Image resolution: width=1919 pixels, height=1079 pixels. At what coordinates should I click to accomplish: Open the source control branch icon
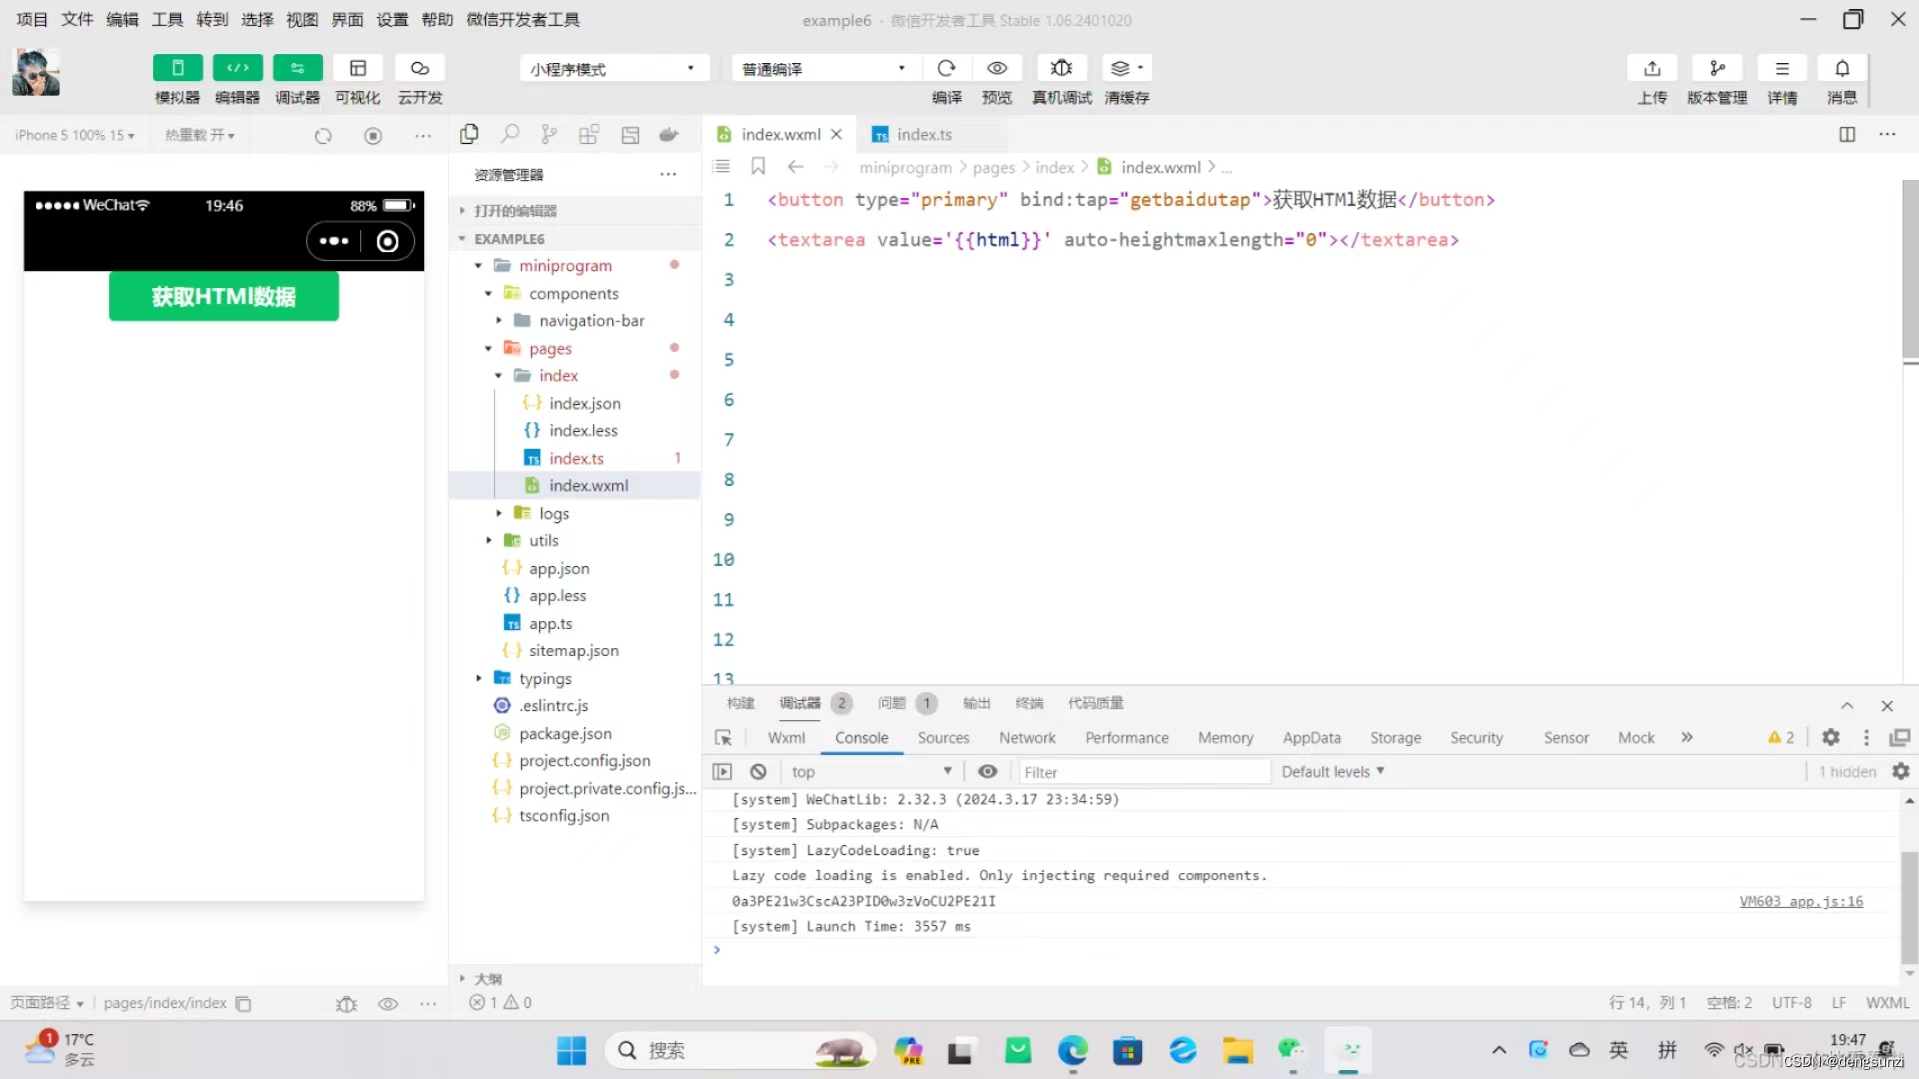(x=549, y=134)
